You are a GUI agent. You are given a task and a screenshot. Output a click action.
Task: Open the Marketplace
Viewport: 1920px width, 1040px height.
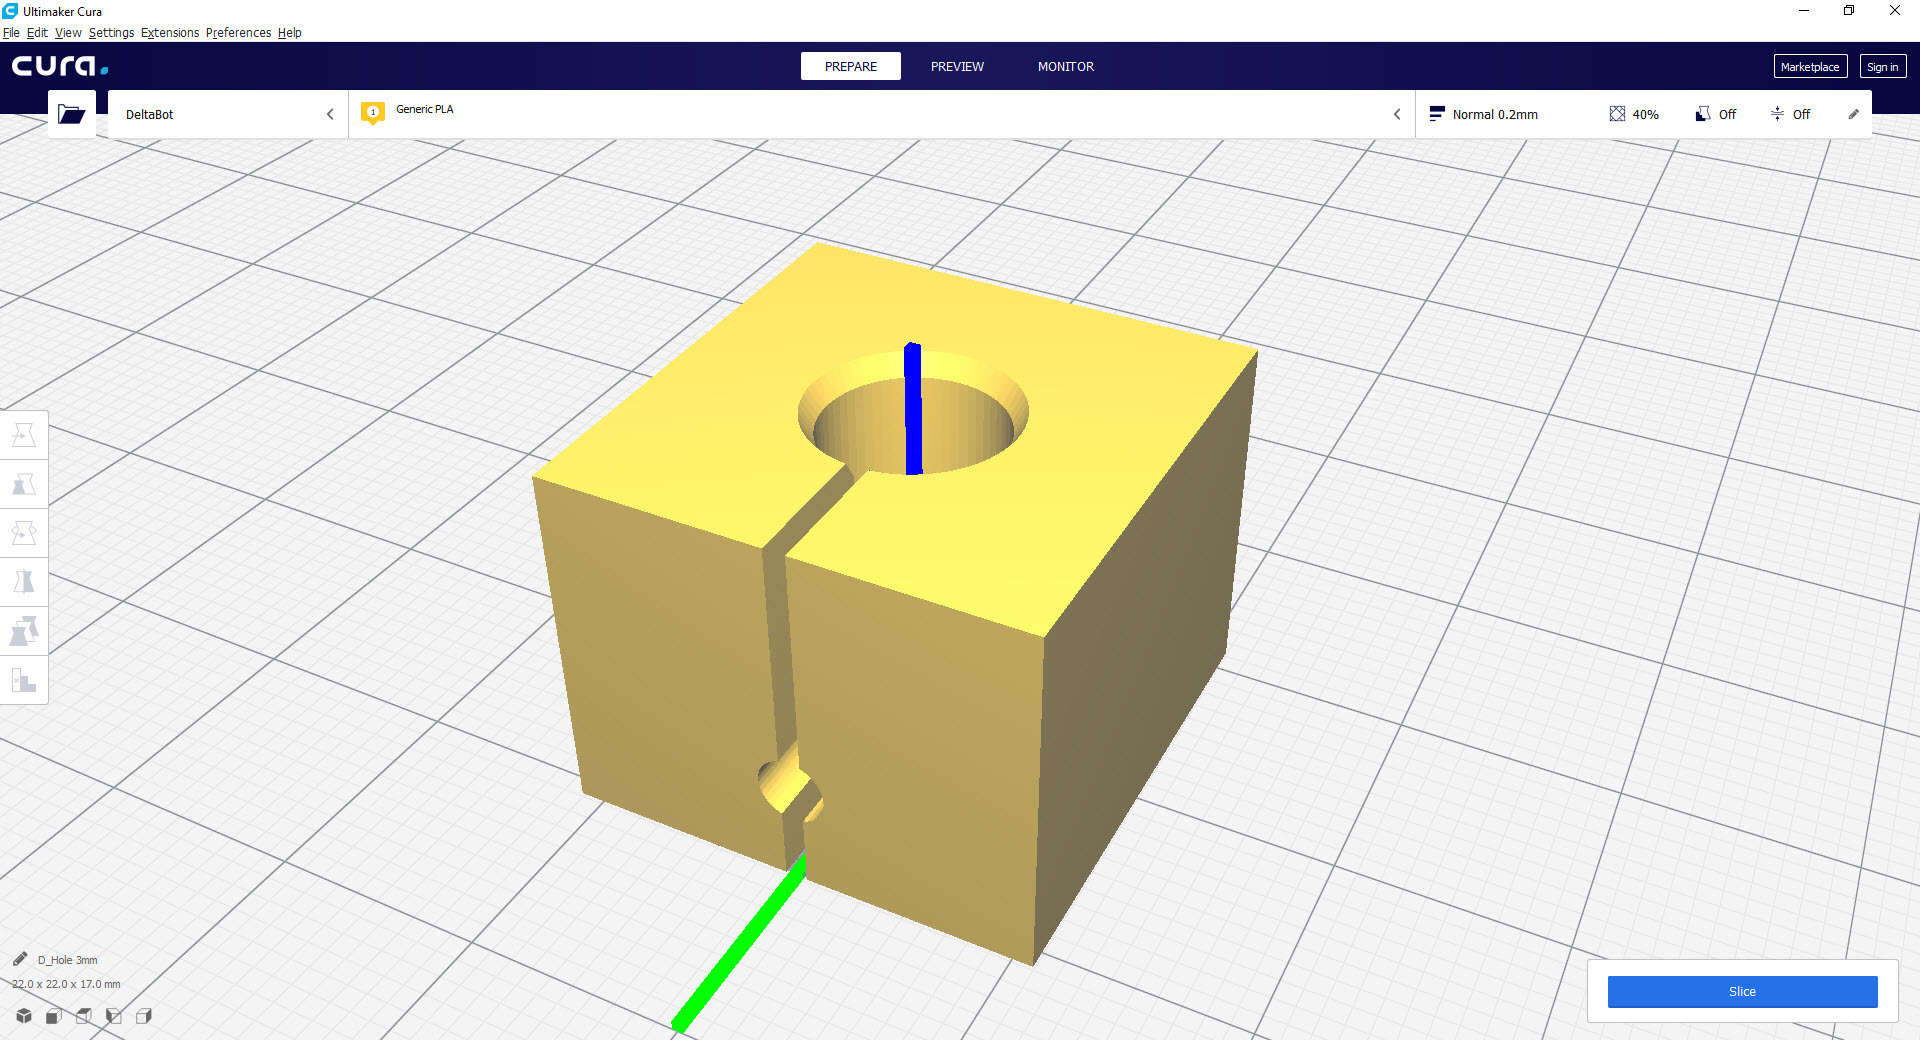(x=1810, y=67)
